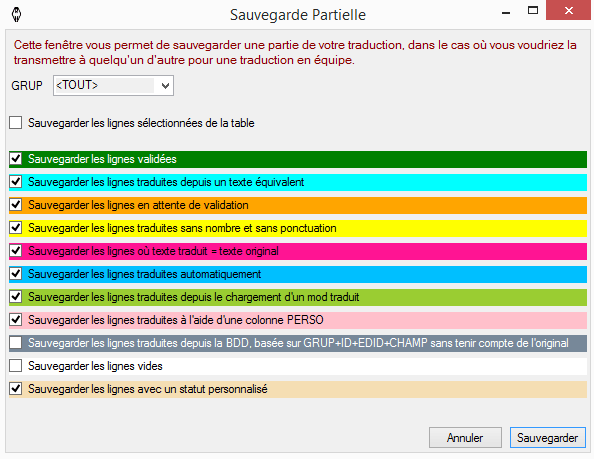Uncheck 'Sauvegarder les lignes validées'
Image resolution: width=594 pixels, height=459 pixels.
[16, 159]
